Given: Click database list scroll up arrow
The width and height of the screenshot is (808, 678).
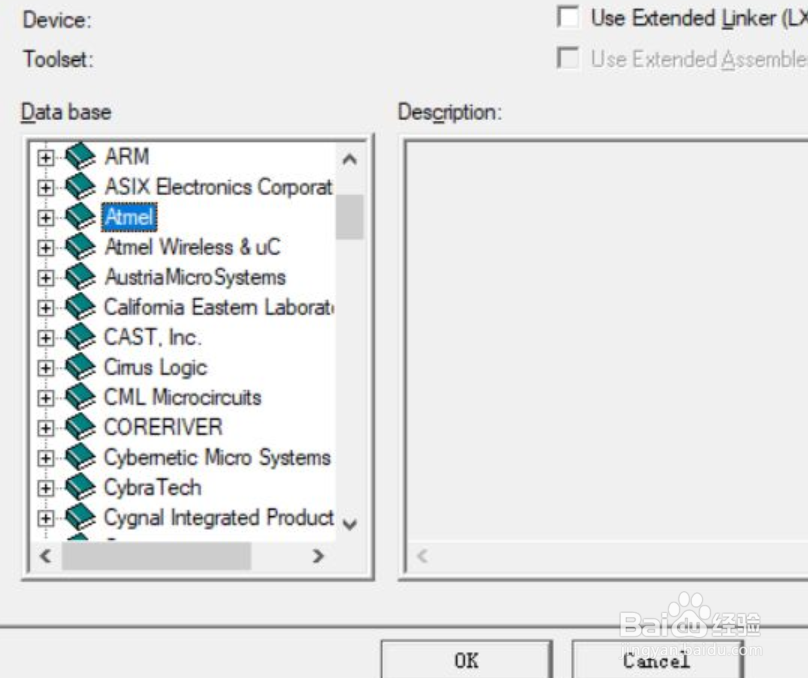Looking at the screenshot, I should tap(350, 159).
